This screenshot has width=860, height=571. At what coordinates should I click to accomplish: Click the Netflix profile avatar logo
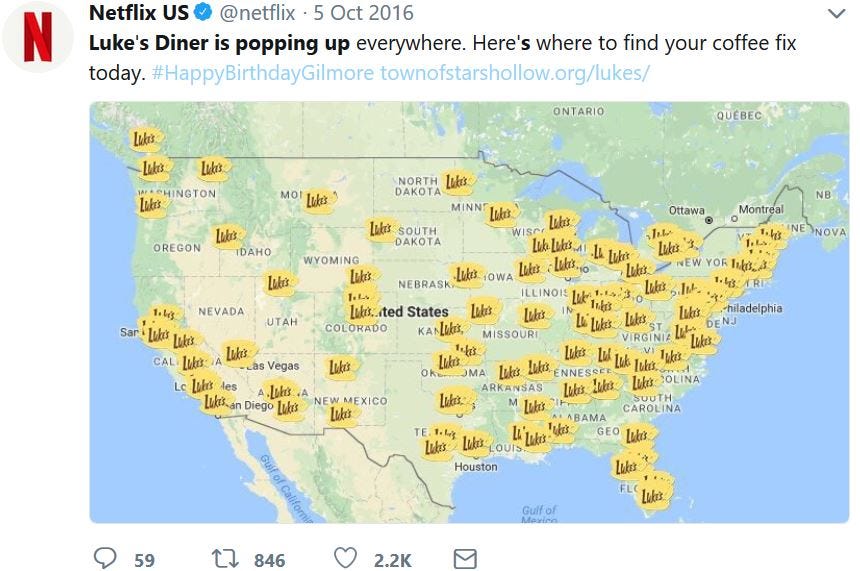38,37
